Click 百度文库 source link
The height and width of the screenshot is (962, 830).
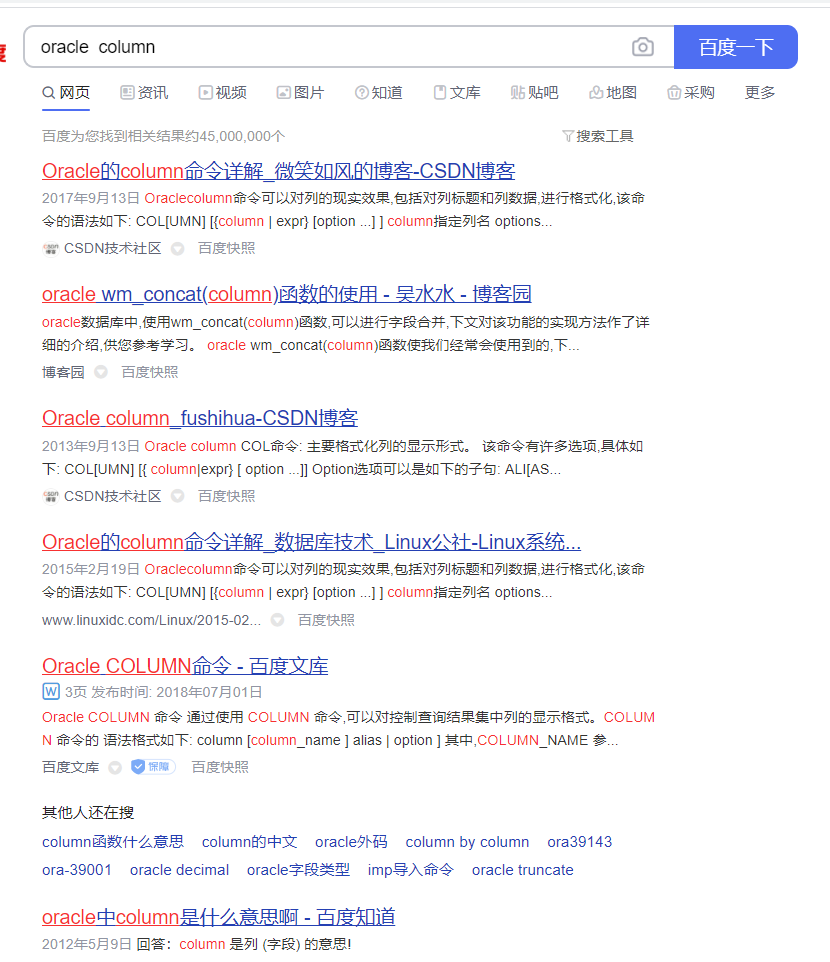point(71,768)
